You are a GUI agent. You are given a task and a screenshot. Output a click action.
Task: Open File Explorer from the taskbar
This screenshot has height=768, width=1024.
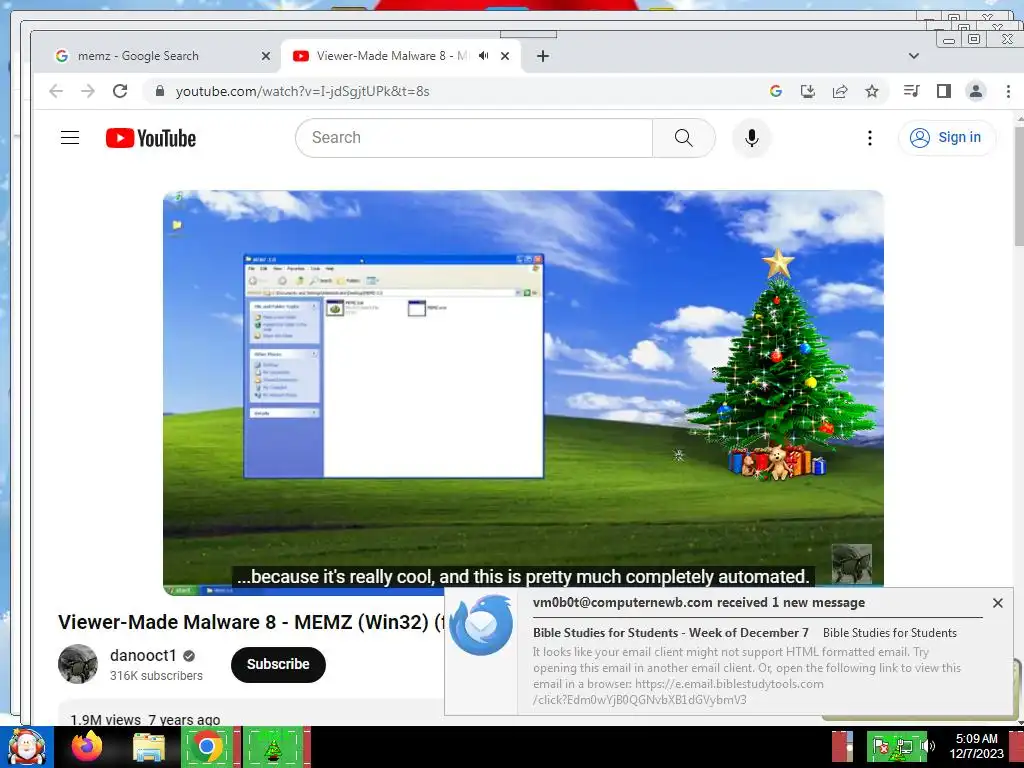tap(149, 747)
